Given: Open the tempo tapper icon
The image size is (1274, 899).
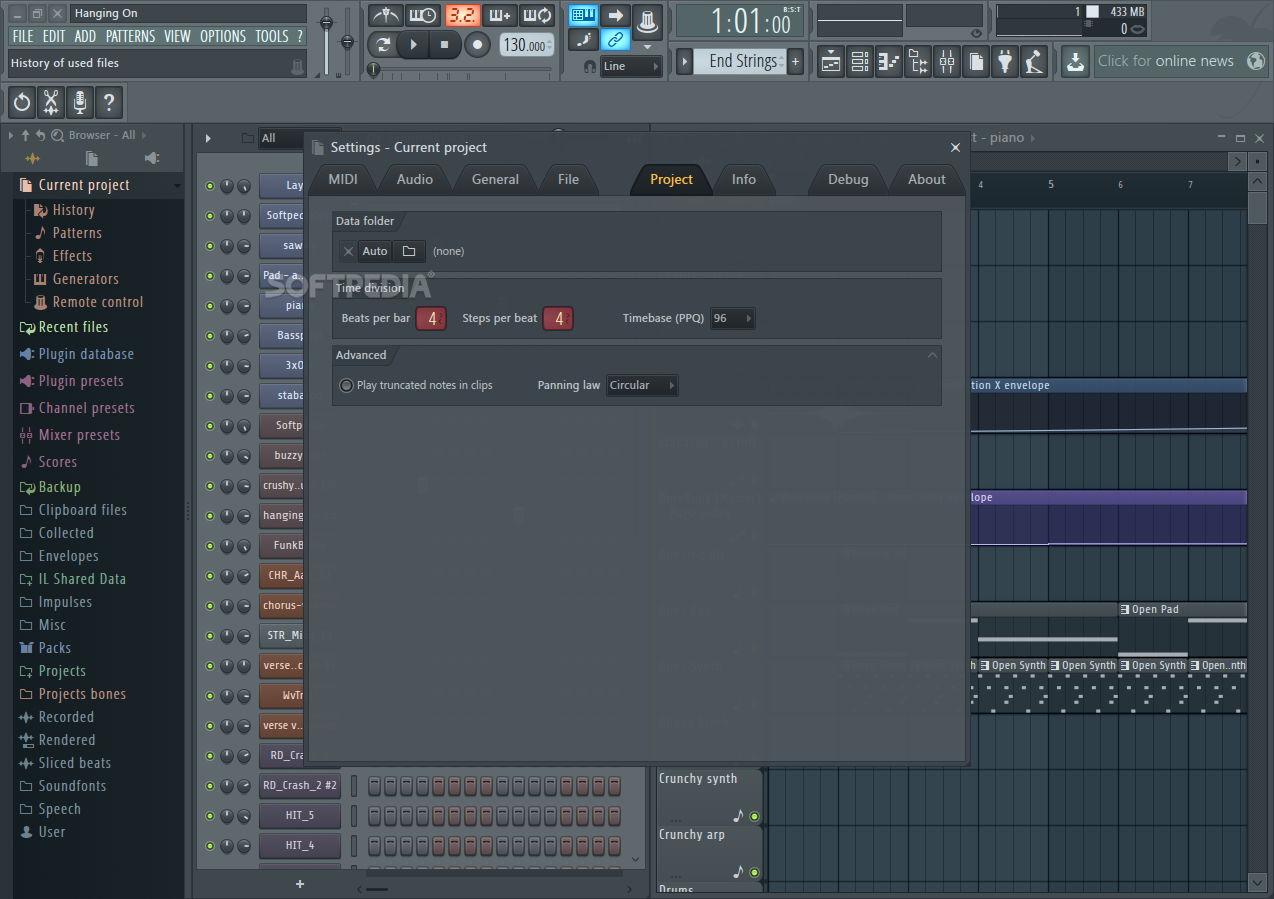Looking at the screenshot, I should [x=1034, y=62].
